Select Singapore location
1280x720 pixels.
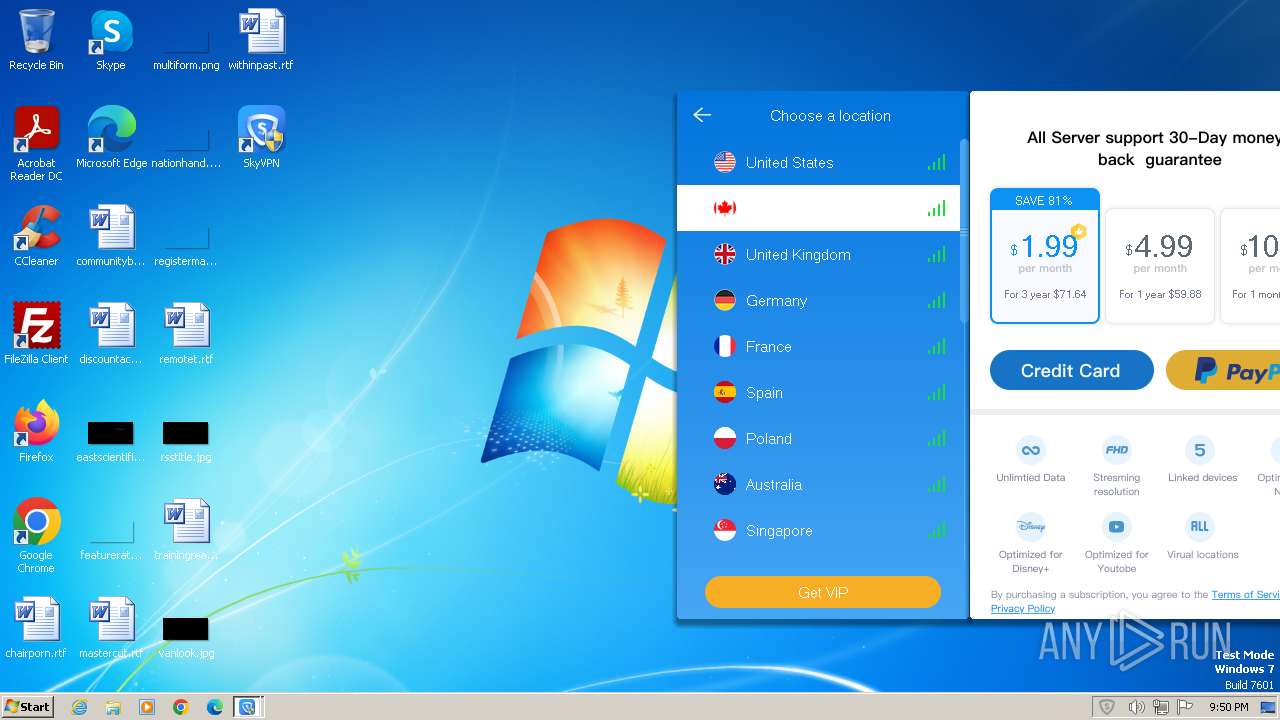point(818,530)
